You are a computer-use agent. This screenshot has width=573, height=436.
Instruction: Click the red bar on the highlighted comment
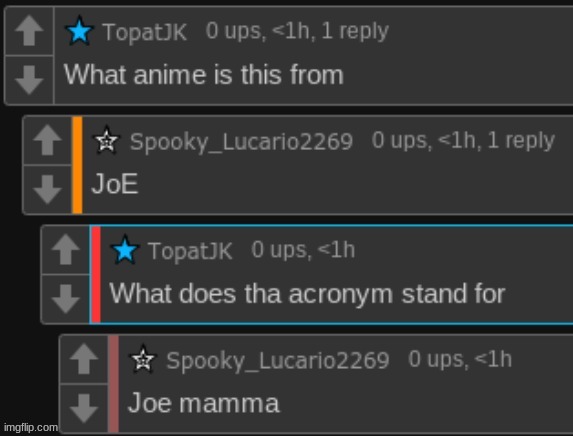(x=96, y=274)
